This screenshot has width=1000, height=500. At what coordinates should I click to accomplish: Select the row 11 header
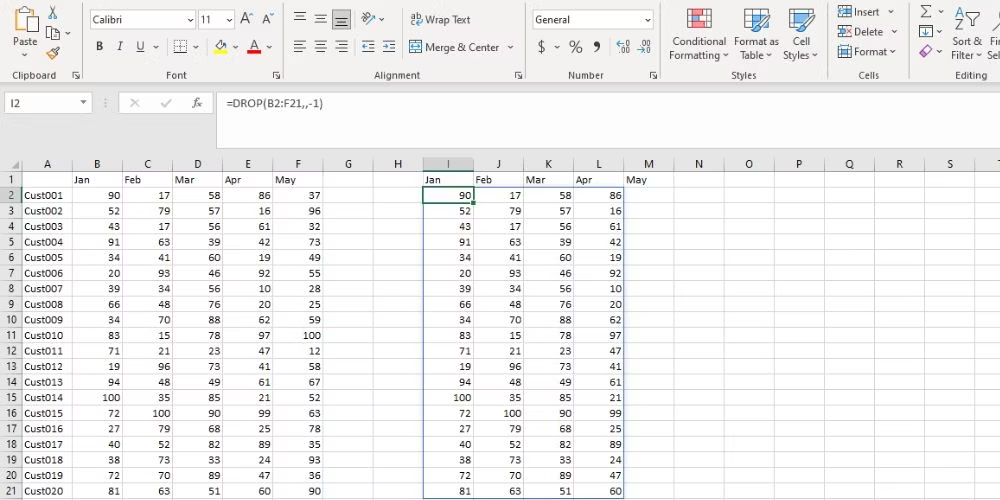point(11,335)
